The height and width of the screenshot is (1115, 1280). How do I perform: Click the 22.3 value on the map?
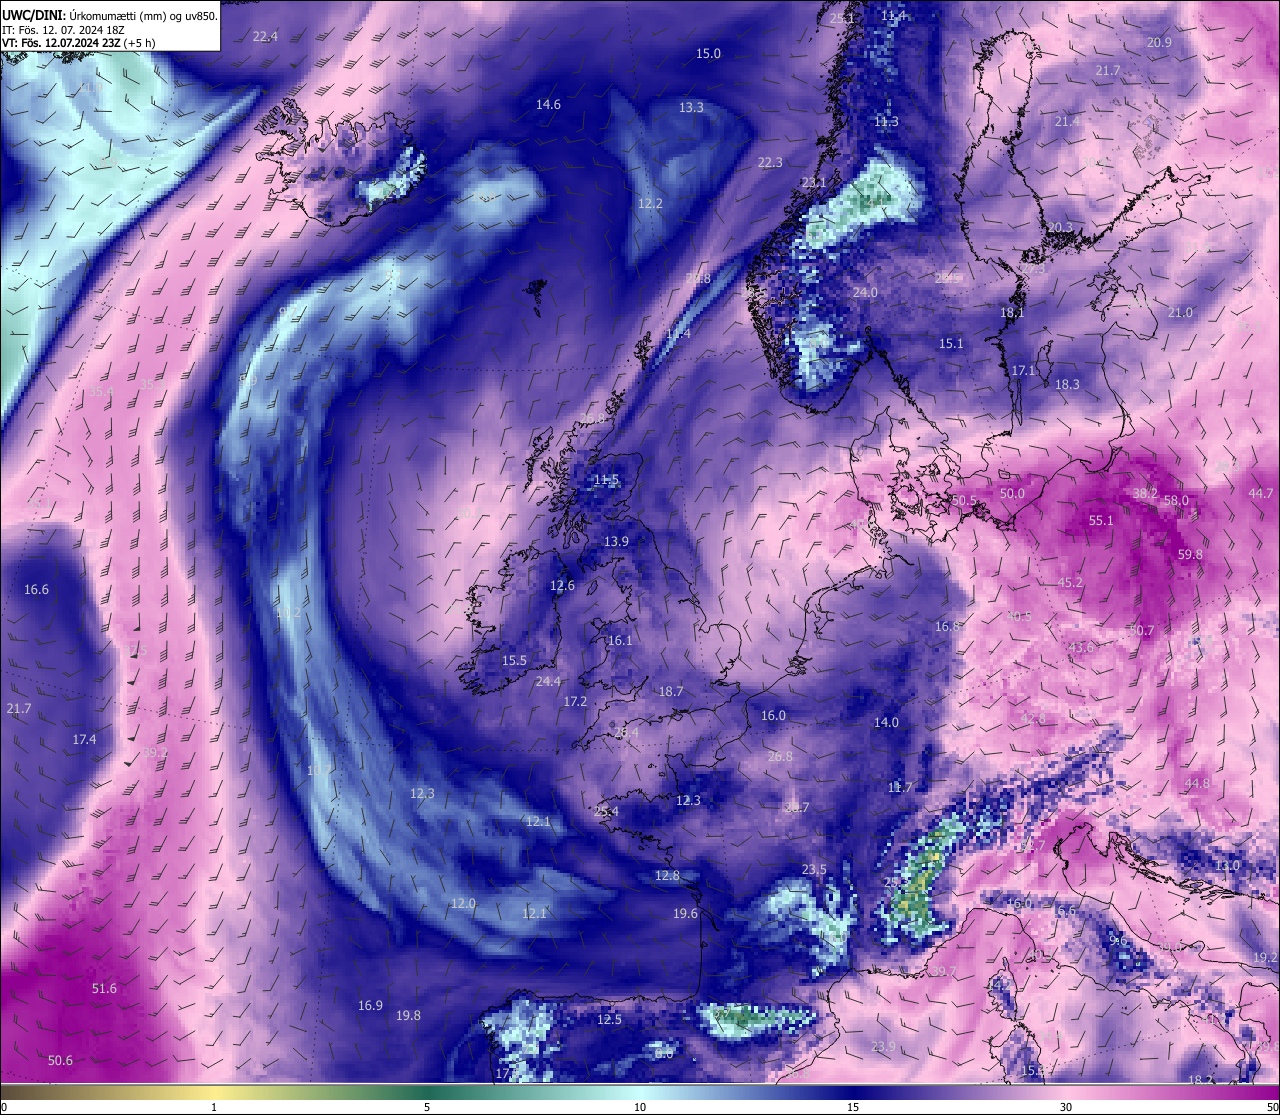pos(770,163)
